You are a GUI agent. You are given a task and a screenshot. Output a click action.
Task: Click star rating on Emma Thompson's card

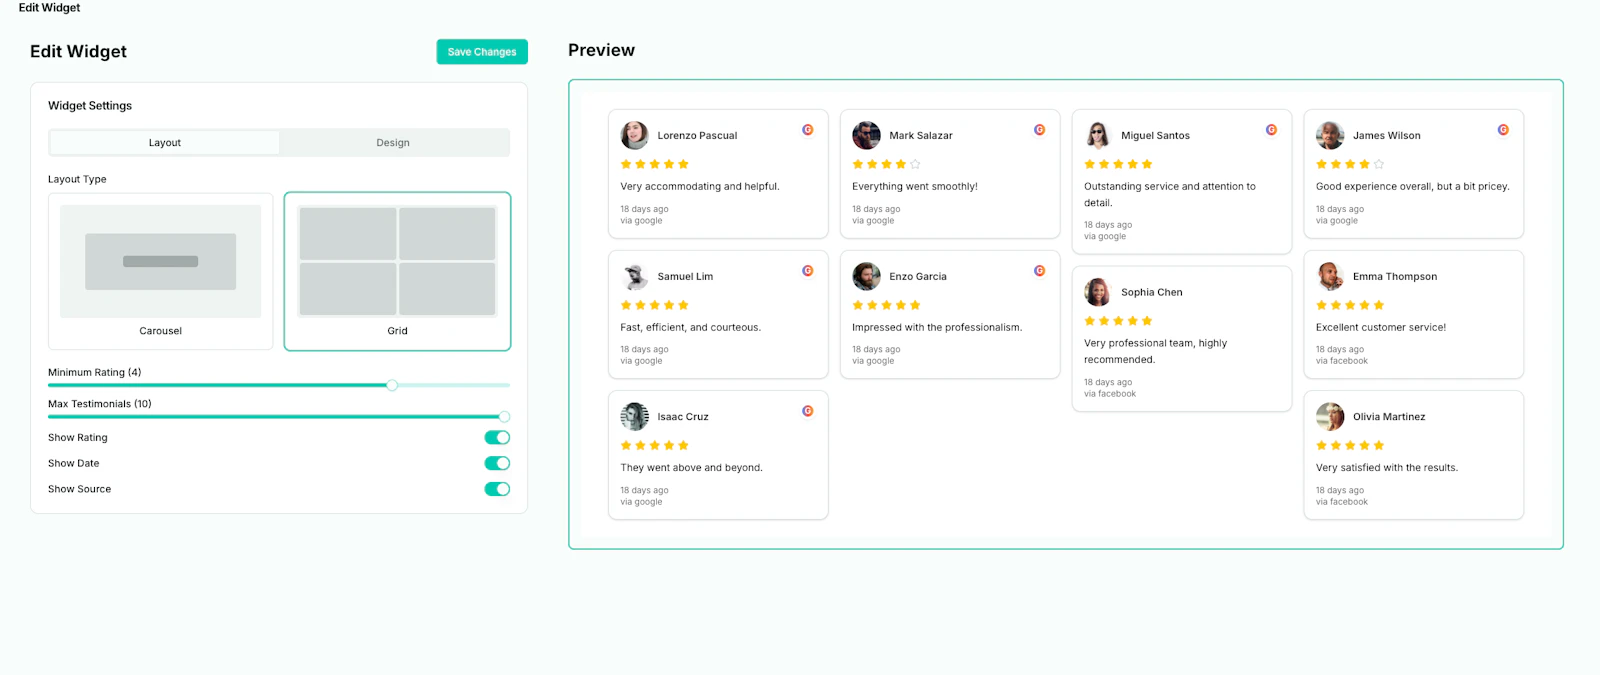click(1350, 305)
